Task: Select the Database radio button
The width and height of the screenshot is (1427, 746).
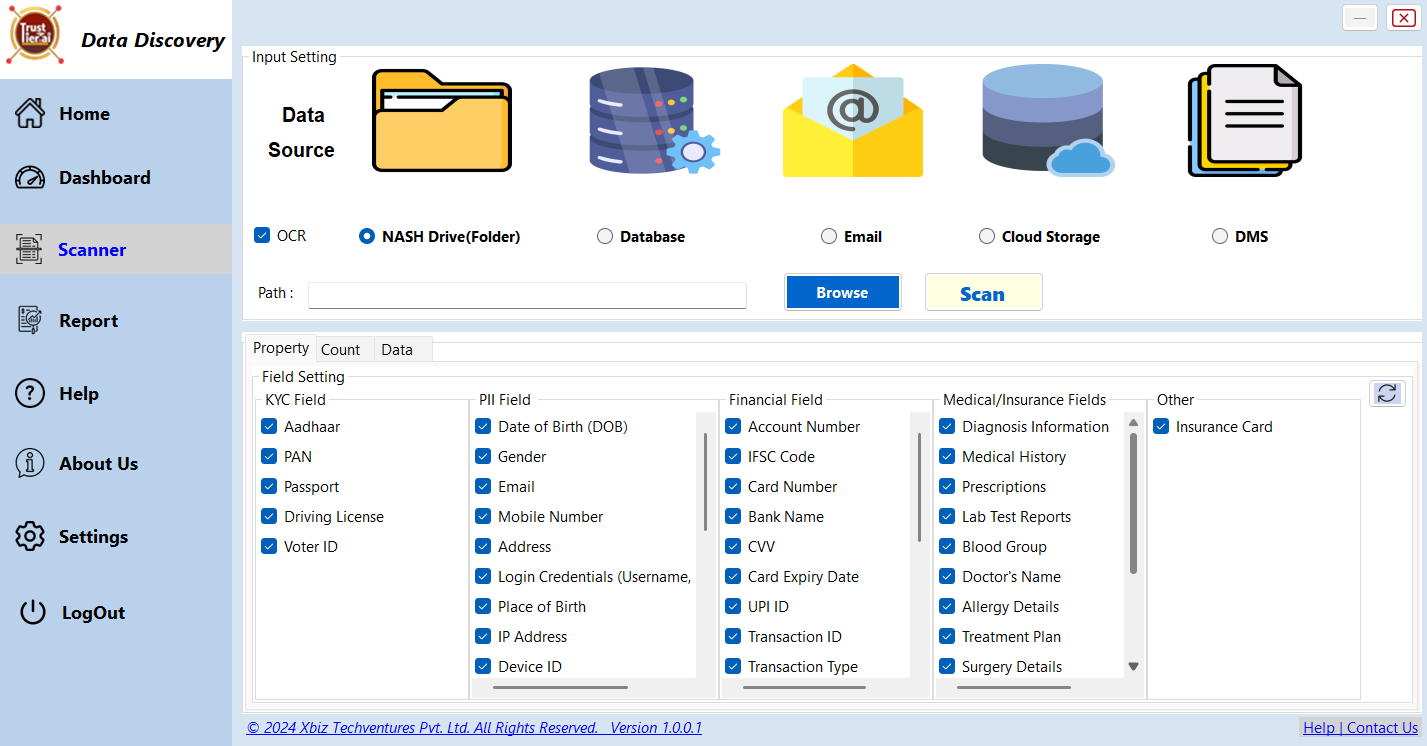Action: (x=605, y=237)
